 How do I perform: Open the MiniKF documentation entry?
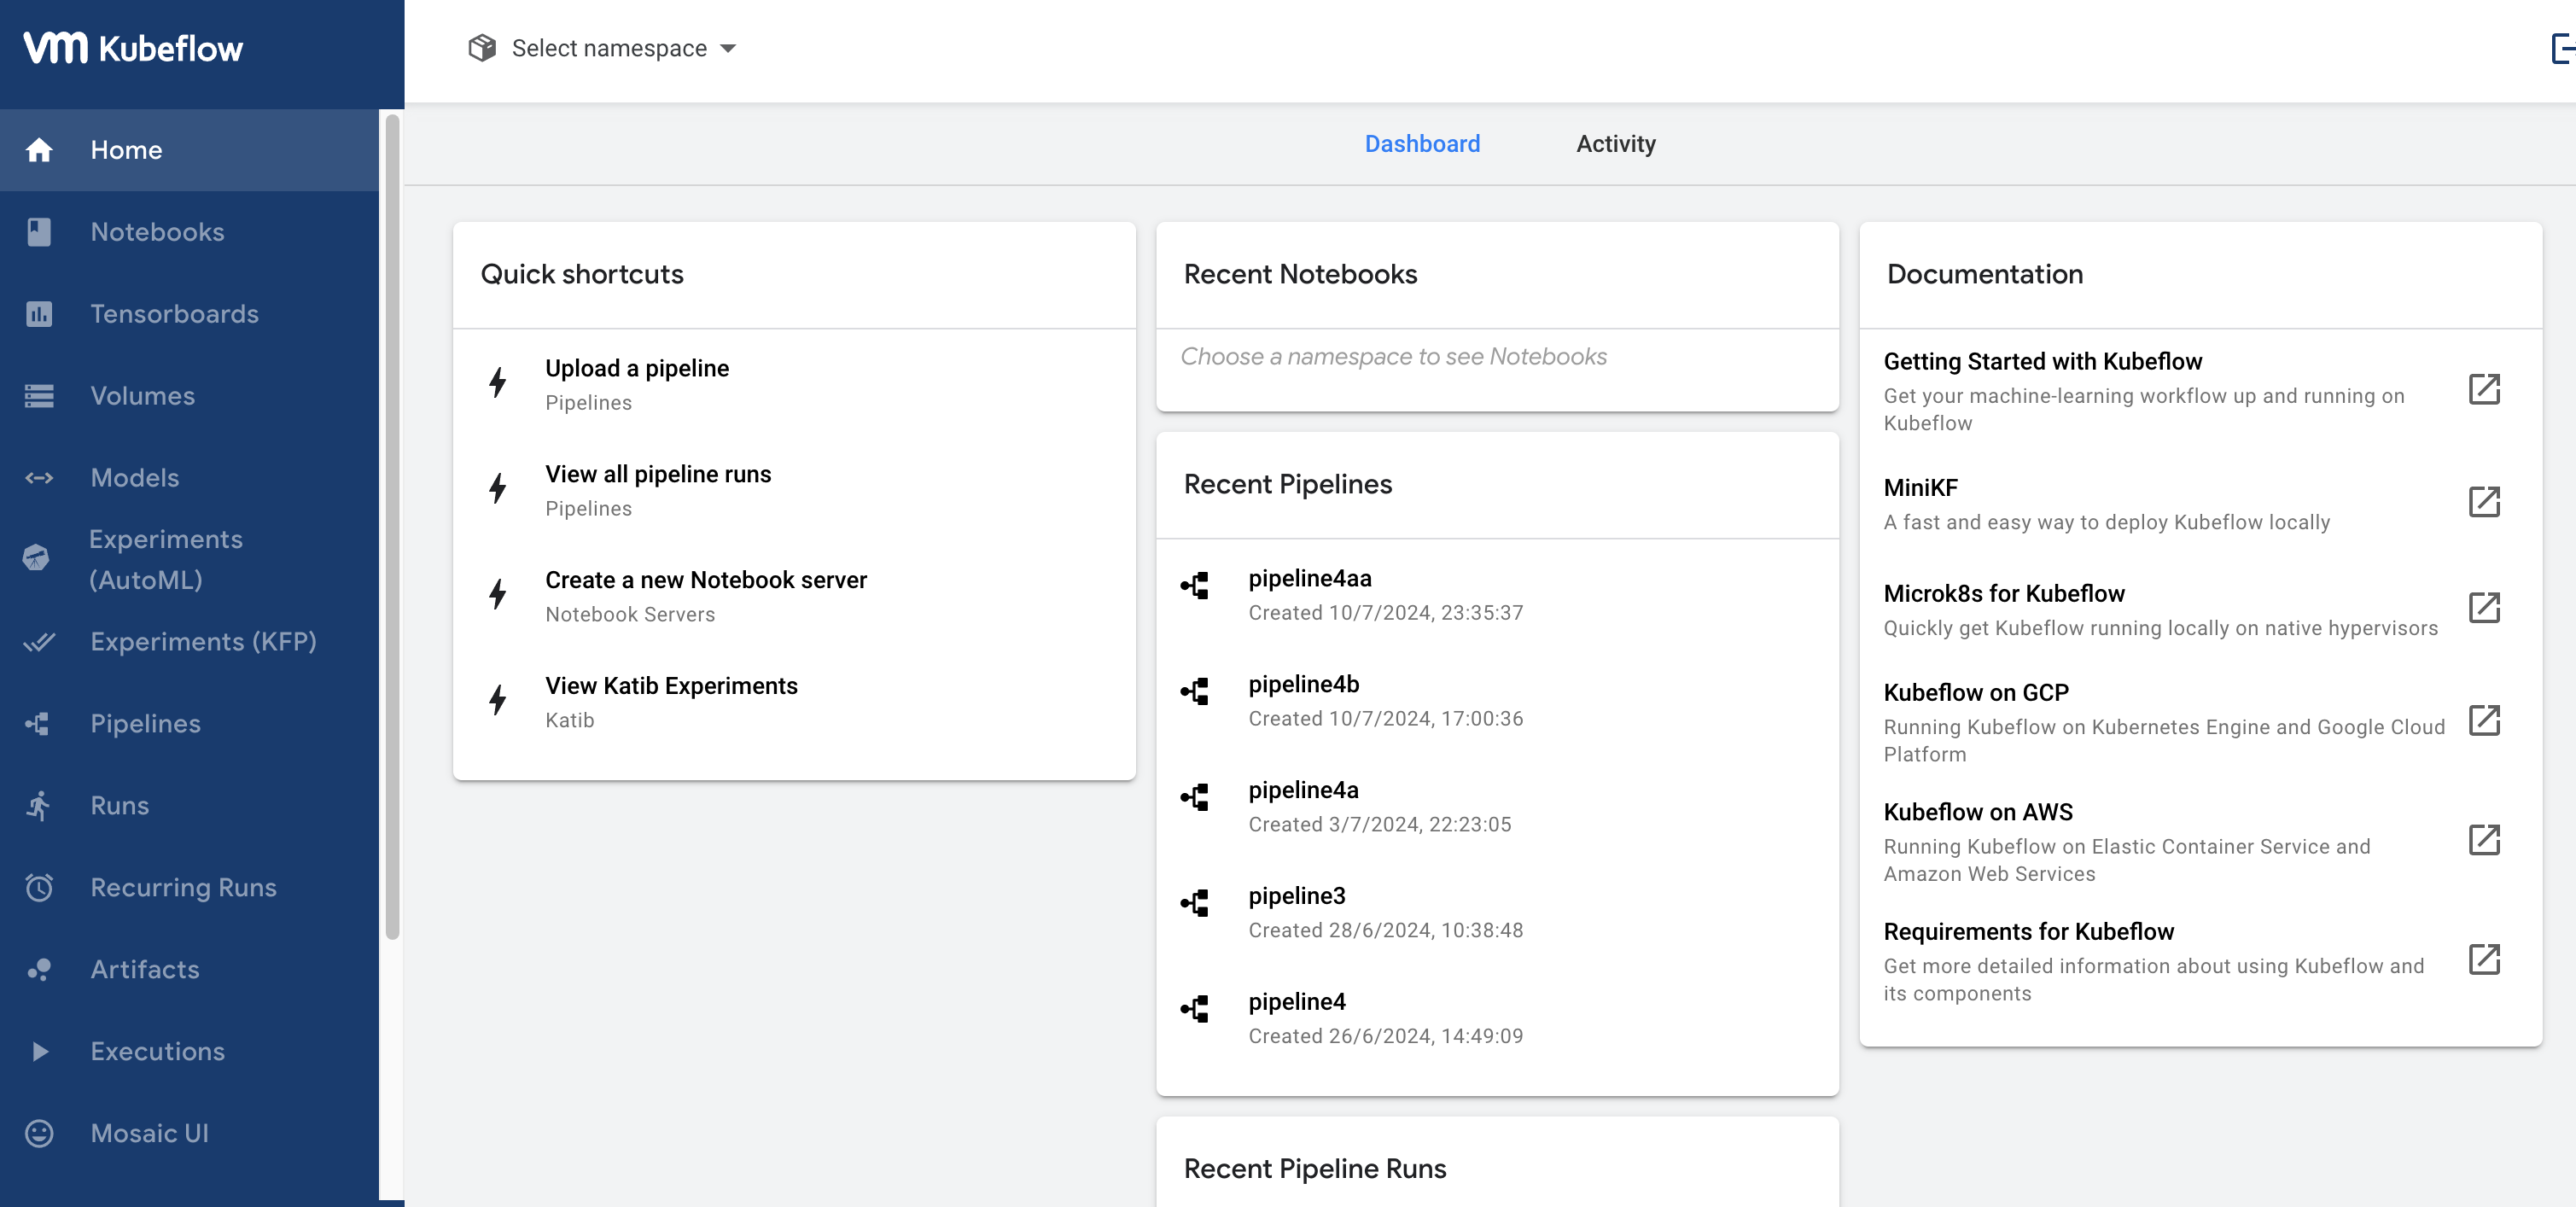point(2200,504)
